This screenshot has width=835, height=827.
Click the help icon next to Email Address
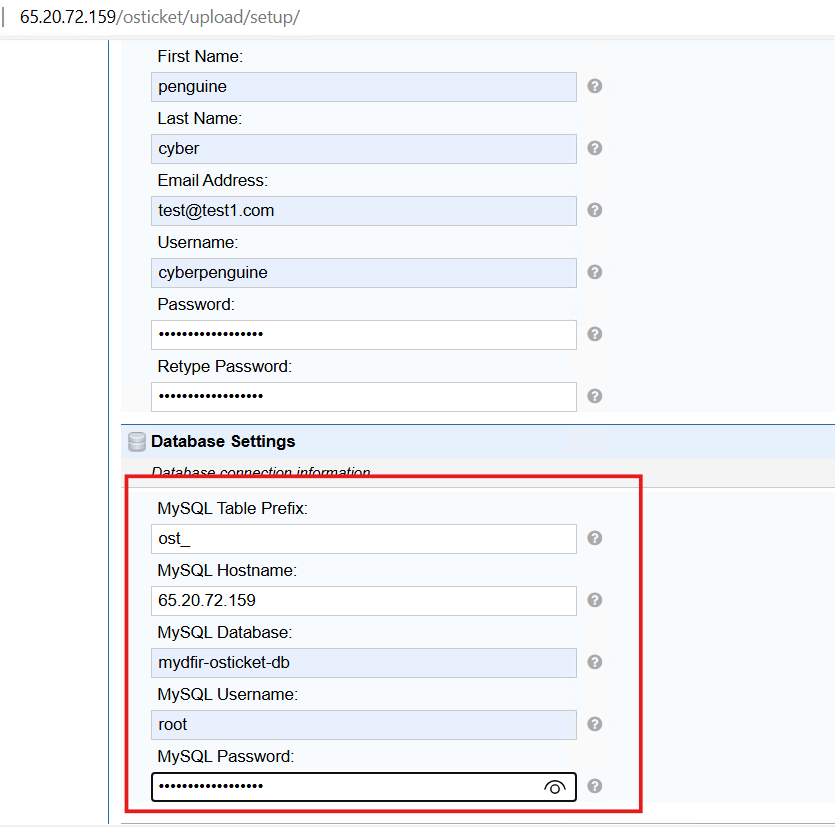pos(594,210)
